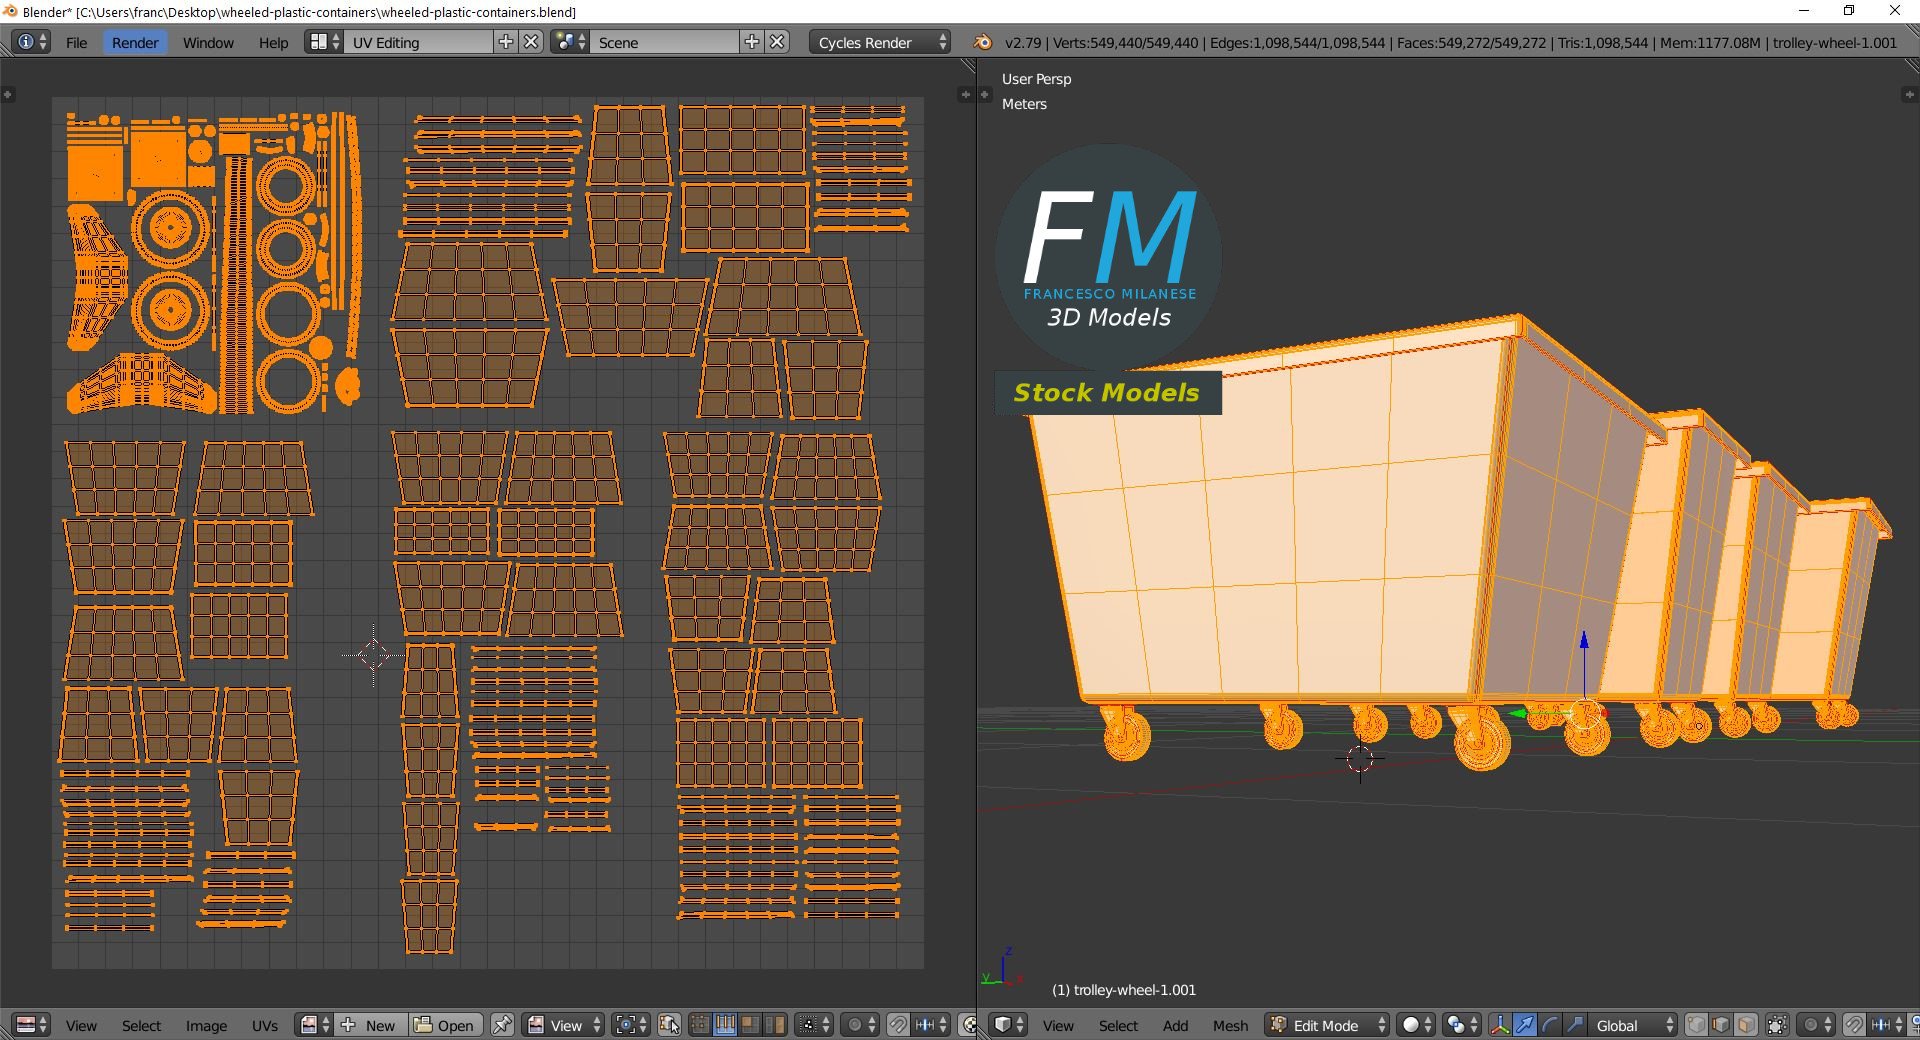This screenshot has width=1920, height=1040.
Task: Select UV vertex selection mode icon
Action: point(701,1025)
